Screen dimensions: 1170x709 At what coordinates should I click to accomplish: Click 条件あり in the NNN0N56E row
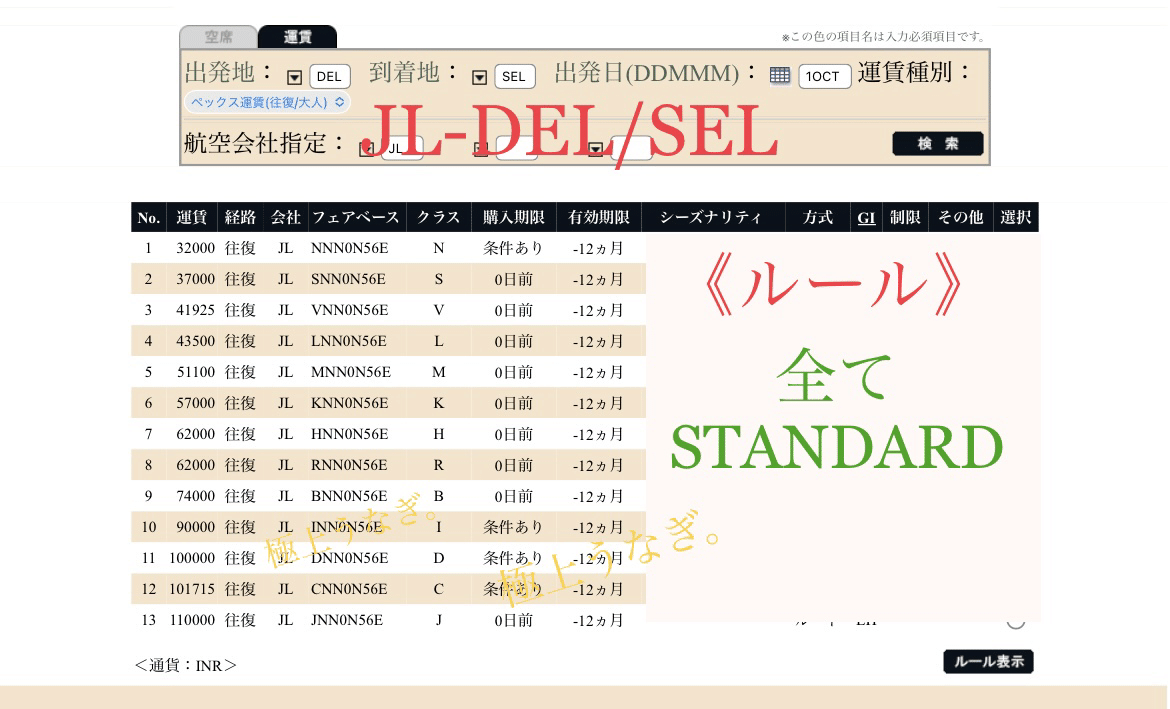coord(513,248)
